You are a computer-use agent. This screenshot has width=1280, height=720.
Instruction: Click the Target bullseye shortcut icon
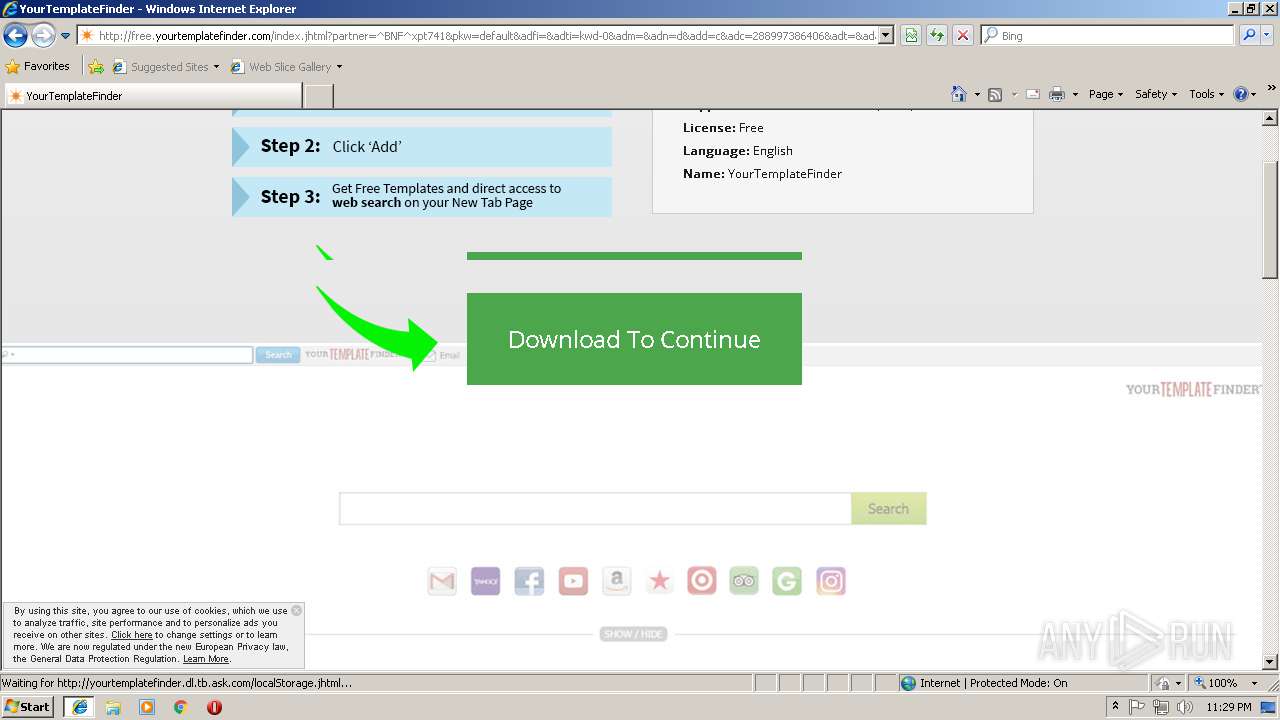(702, 581)
